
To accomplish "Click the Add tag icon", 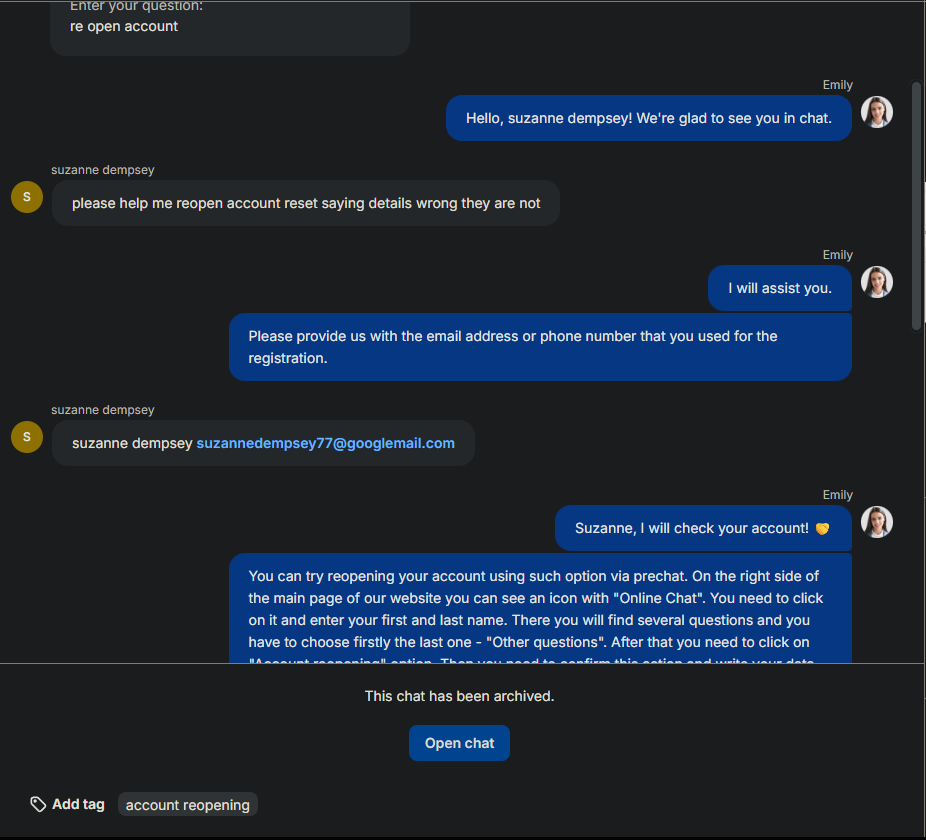I will coord(38,804).
